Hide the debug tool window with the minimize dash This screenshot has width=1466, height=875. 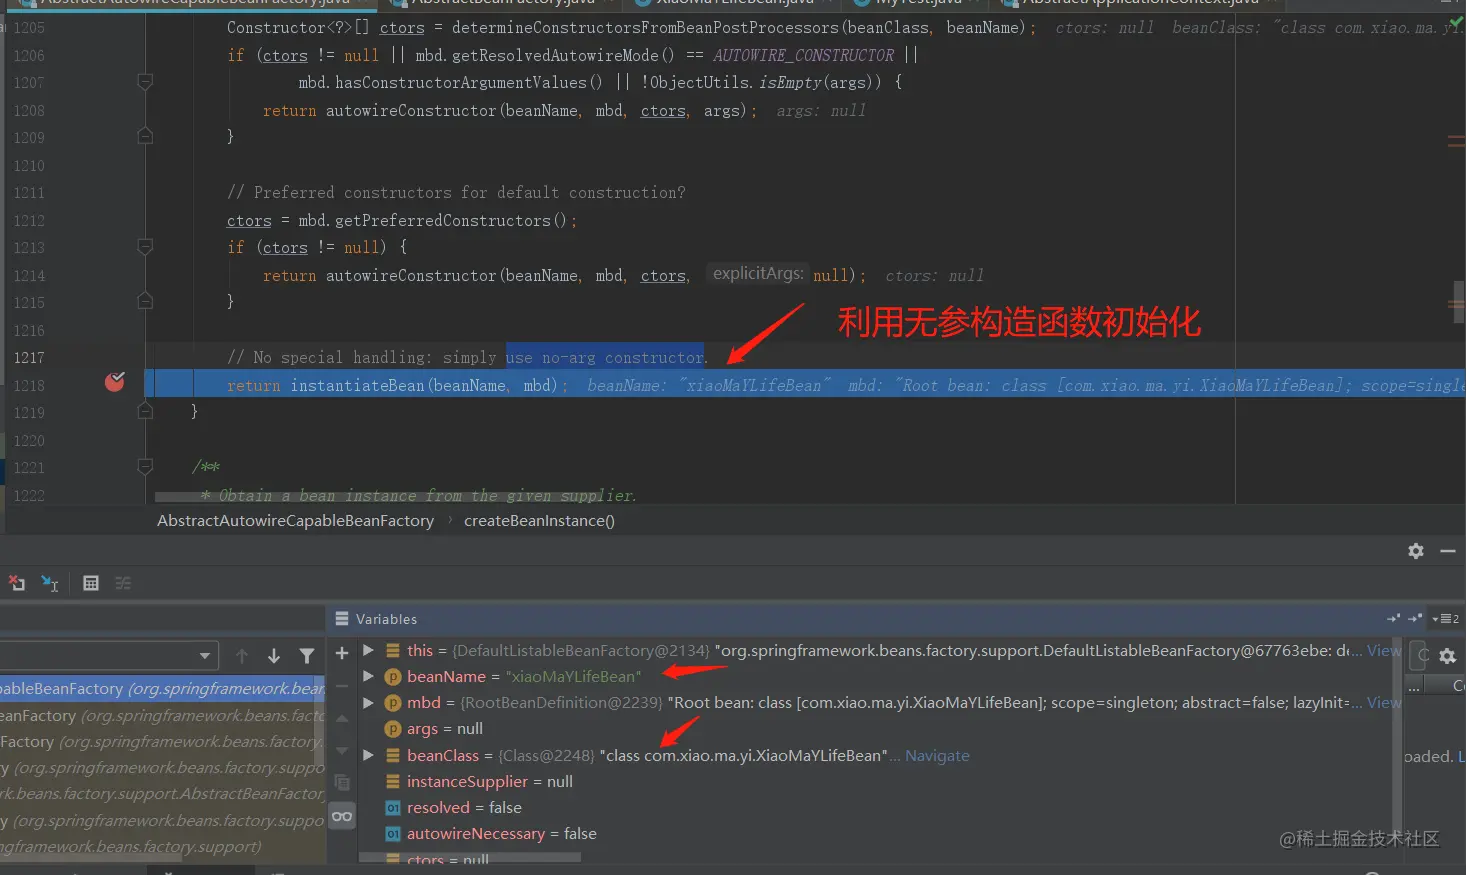[1447, 551]
